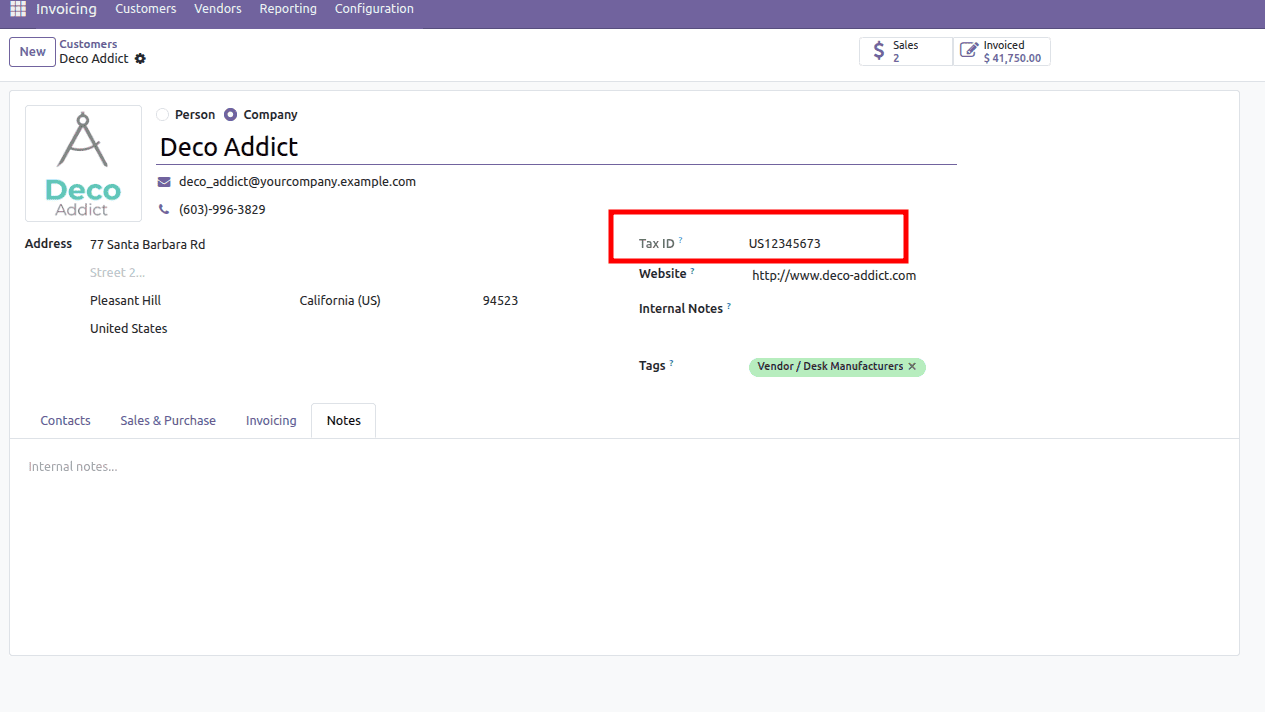Image resolution: width=1265 pixels, height=712 pixels.
Task: Switch to the Sales & Purchase tab
Action: pyautogui.click(x=167, y=420)
